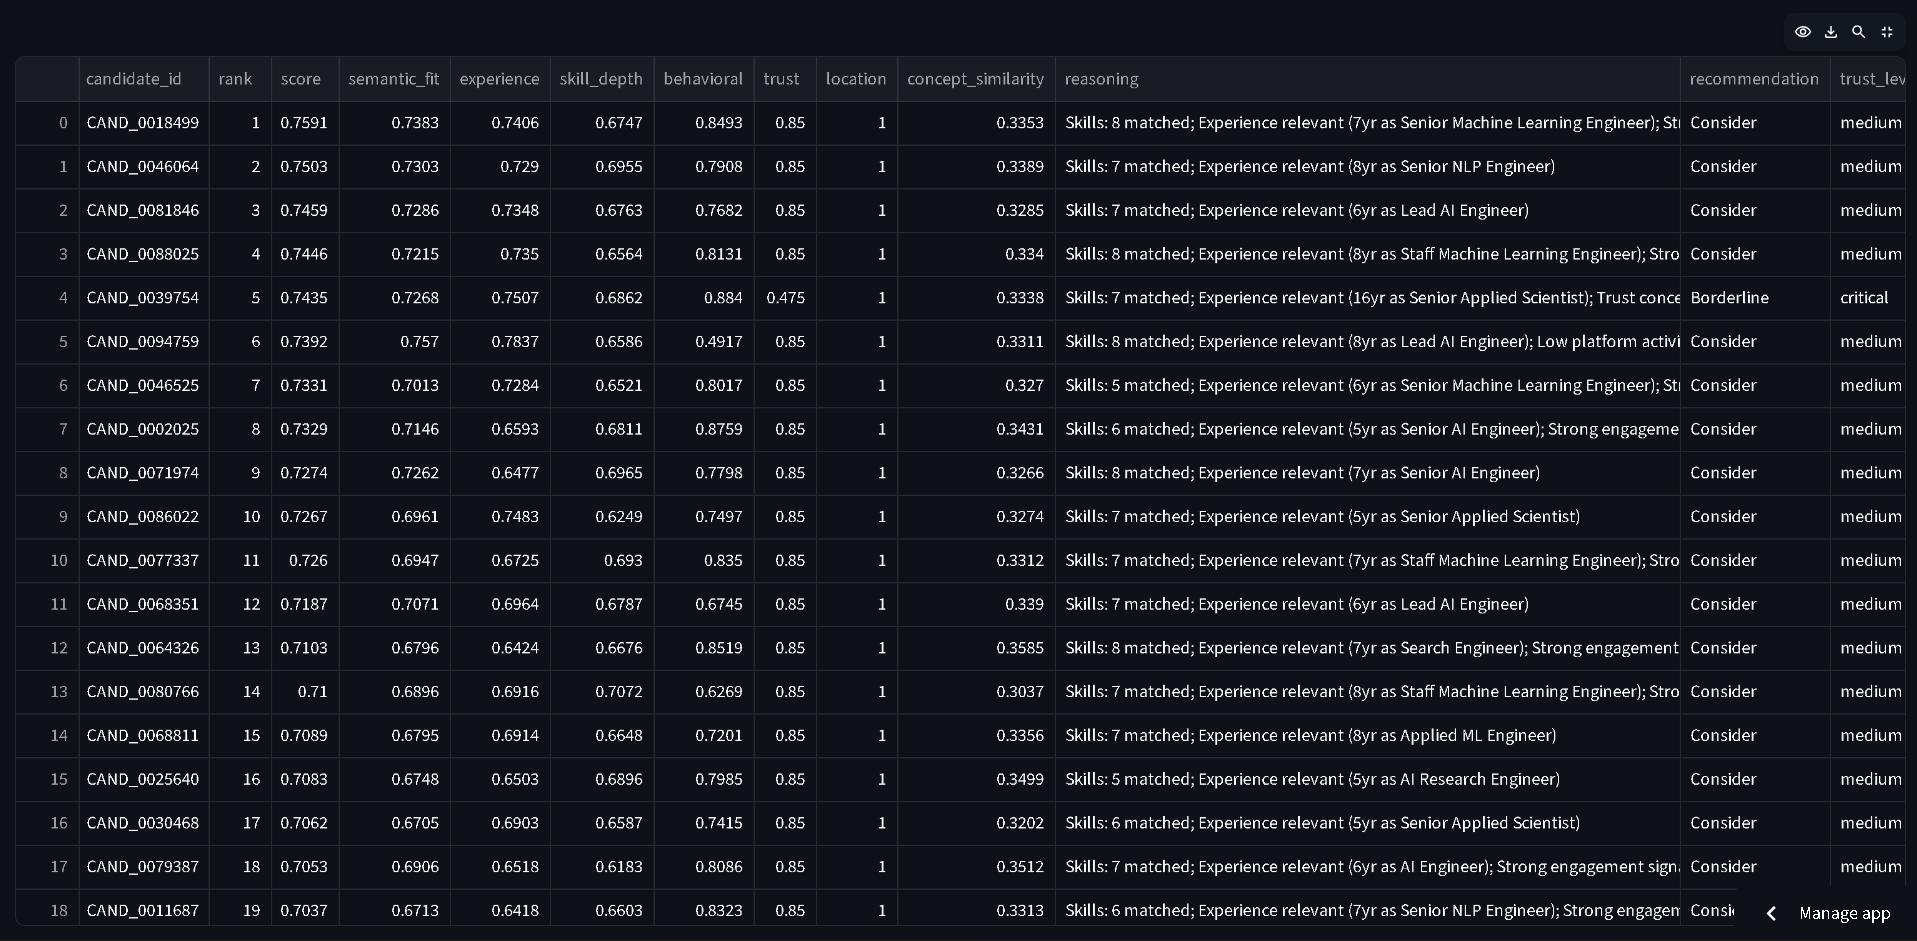The image size is (1917, 941).
Task: Select cell CAND_0002025
Action: pyautogui.click(x=144, y=429)
